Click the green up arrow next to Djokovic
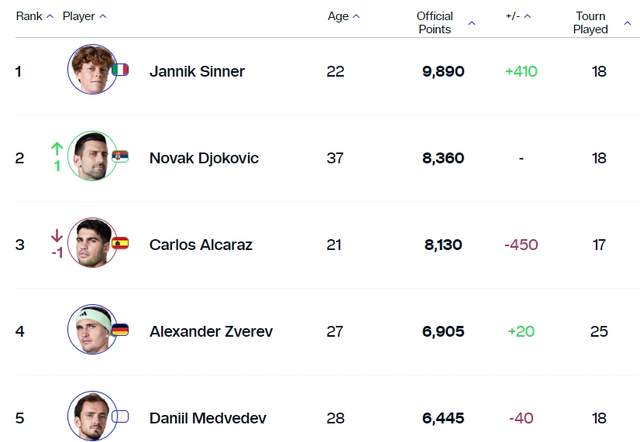 click(x=57, y=149)
